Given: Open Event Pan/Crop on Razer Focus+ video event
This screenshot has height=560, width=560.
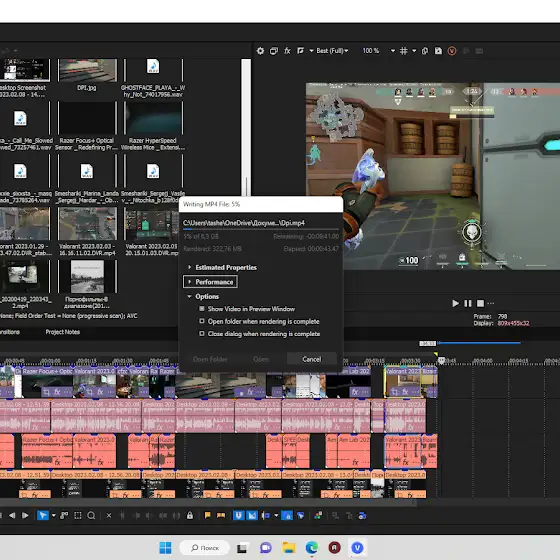Looking at the screenshot, I should point(46,392).
